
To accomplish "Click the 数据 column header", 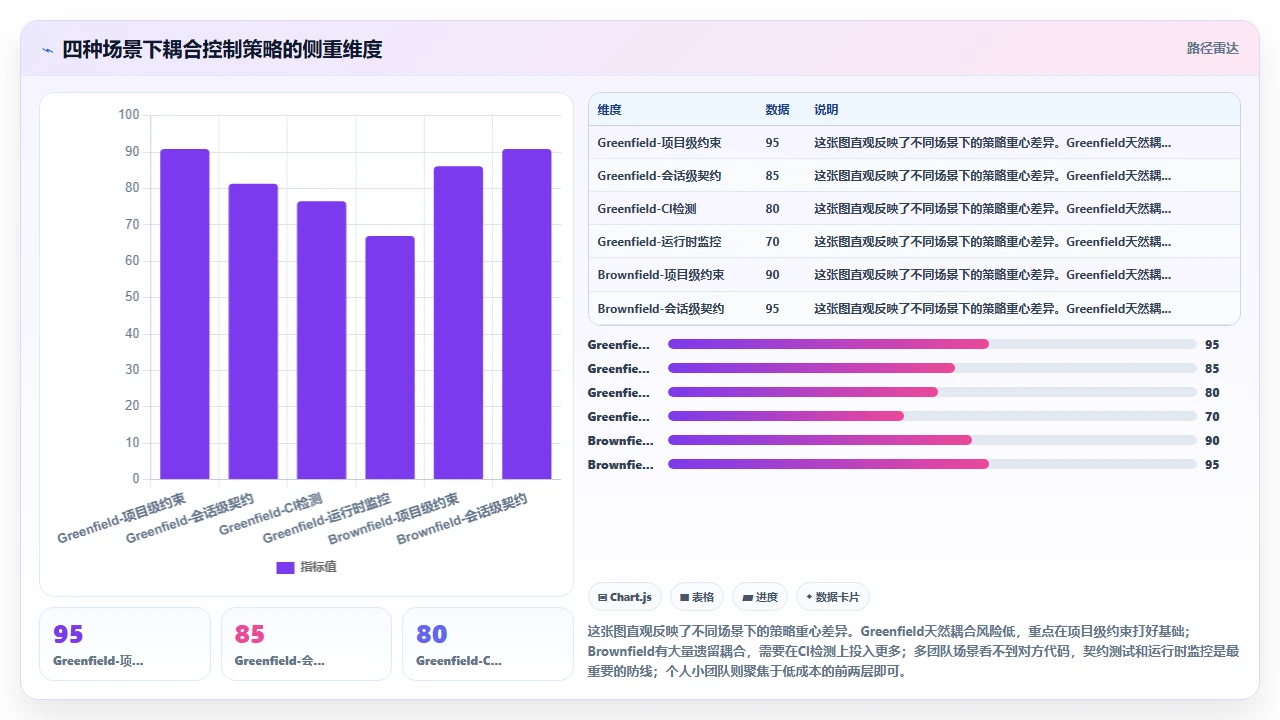I will point(777,110).
